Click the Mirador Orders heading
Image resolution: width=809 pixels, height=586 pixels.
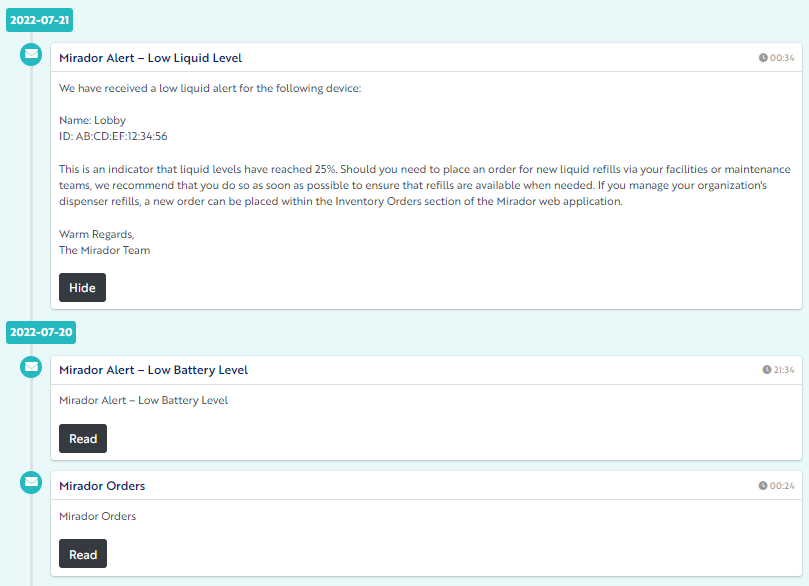point(102,486)
